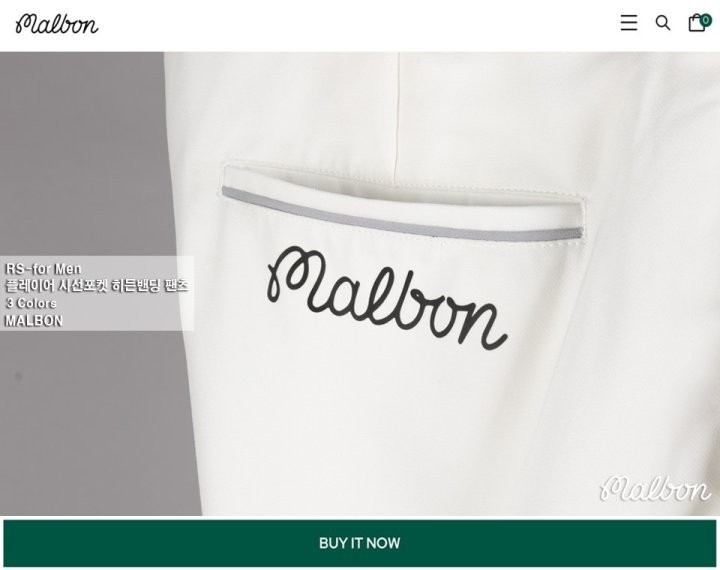720x570 pixels.
Task: Click the translucent product caption box
Action: pos(96,293)
